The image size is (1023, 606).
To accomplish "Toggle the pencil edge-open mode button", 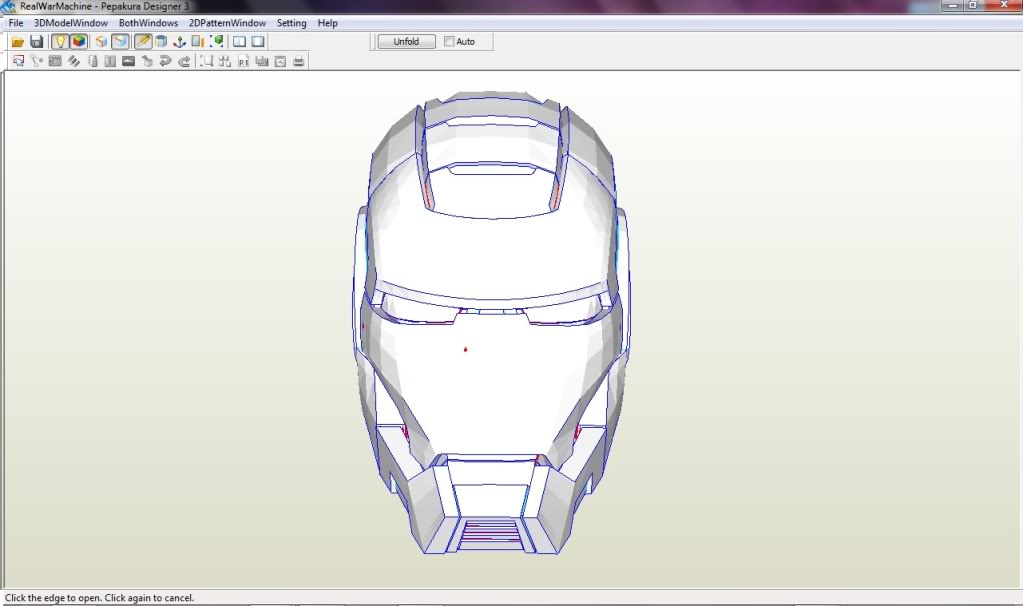I will [x=143, y=42].
